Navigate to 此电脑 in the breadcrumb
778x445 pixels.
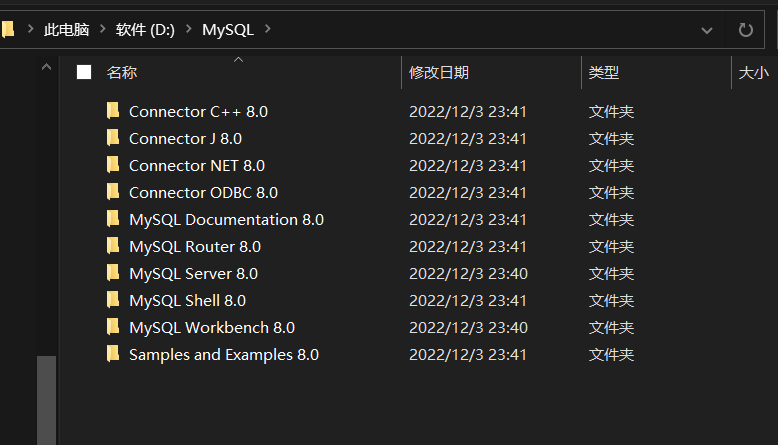coord(66,30)
